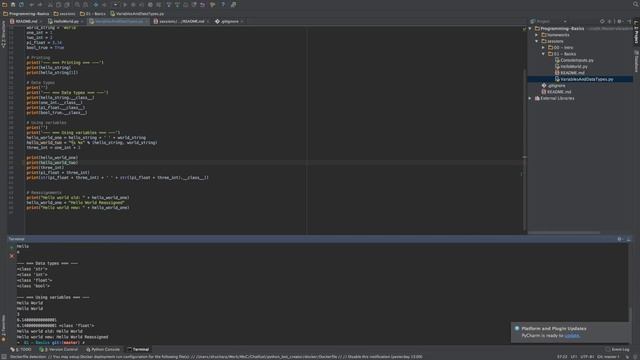Switch to the .gitignore editor tab
This screenshot has width=640, height=360.
pyautogui.click(x=229, y=21)
